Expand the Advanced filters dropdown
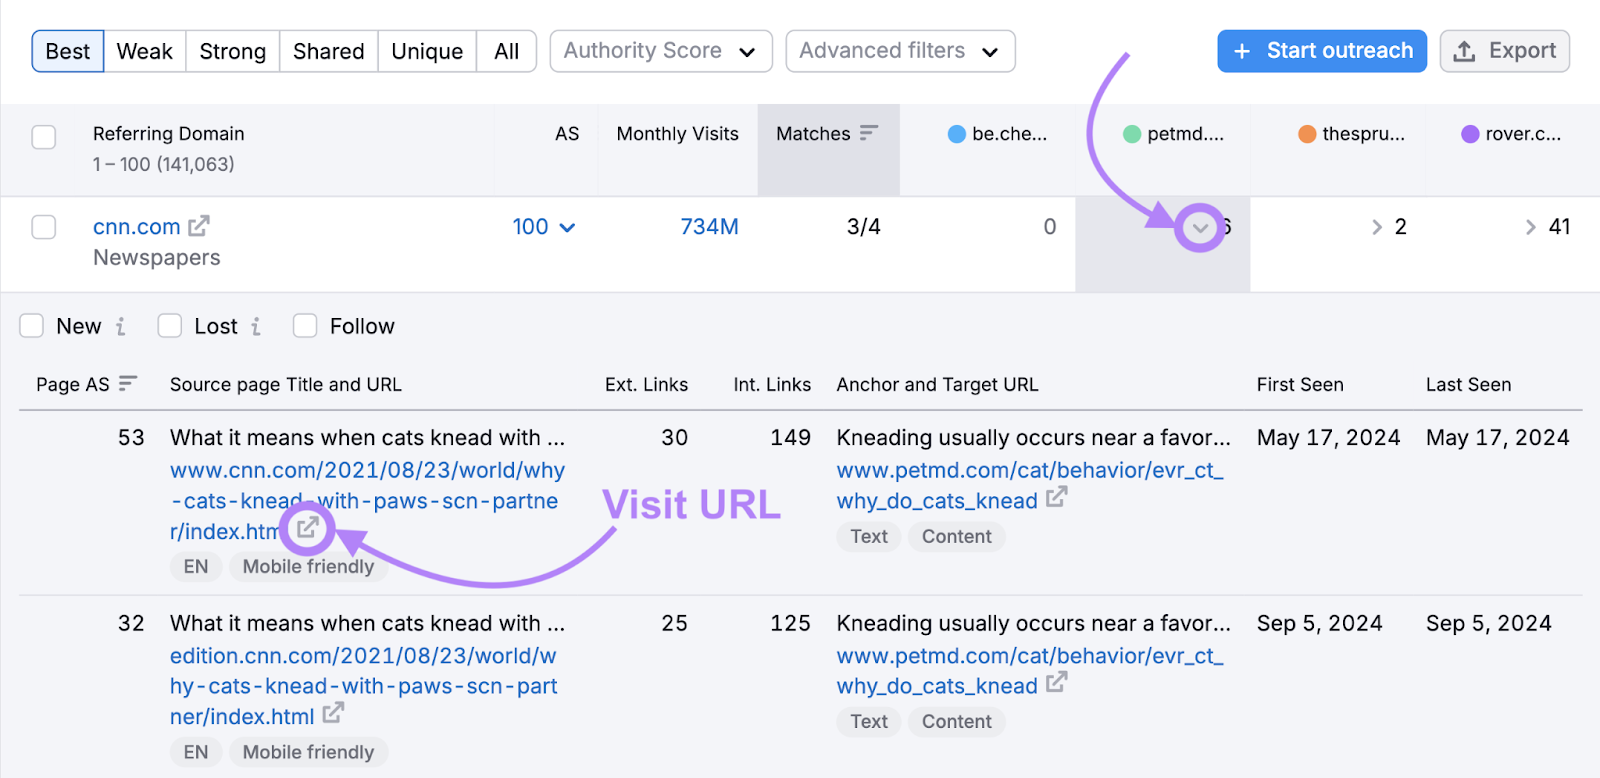The width and height of the screenshot is (1600, 778). click(x=899, y=51)
